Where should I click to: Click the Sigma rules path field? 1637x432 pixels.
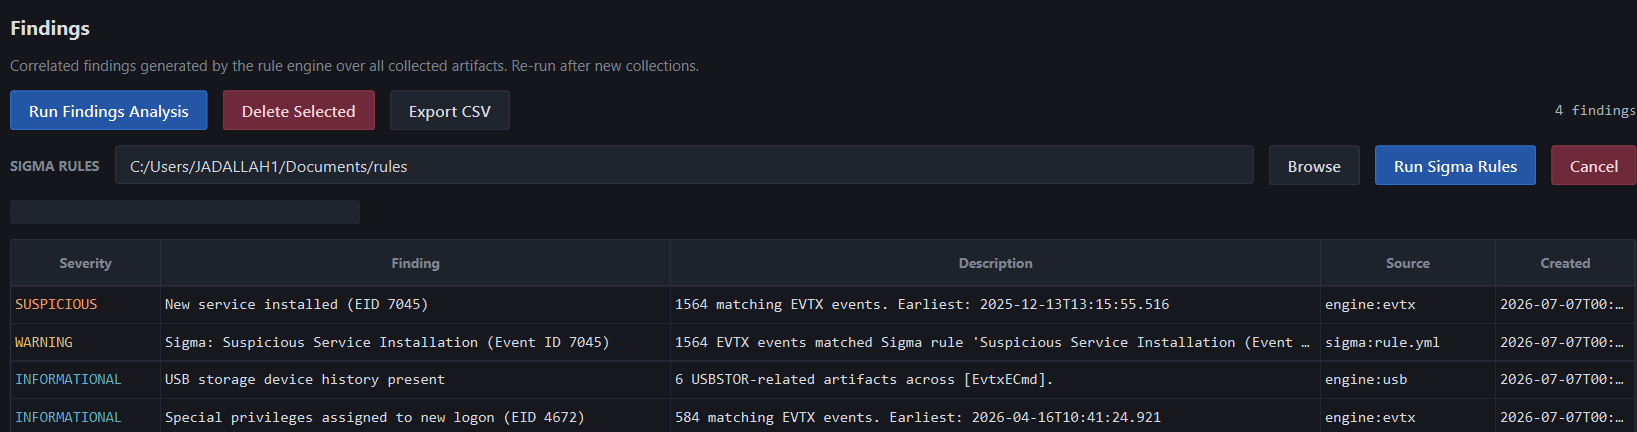pyautogui.click(x=684, y=166)
